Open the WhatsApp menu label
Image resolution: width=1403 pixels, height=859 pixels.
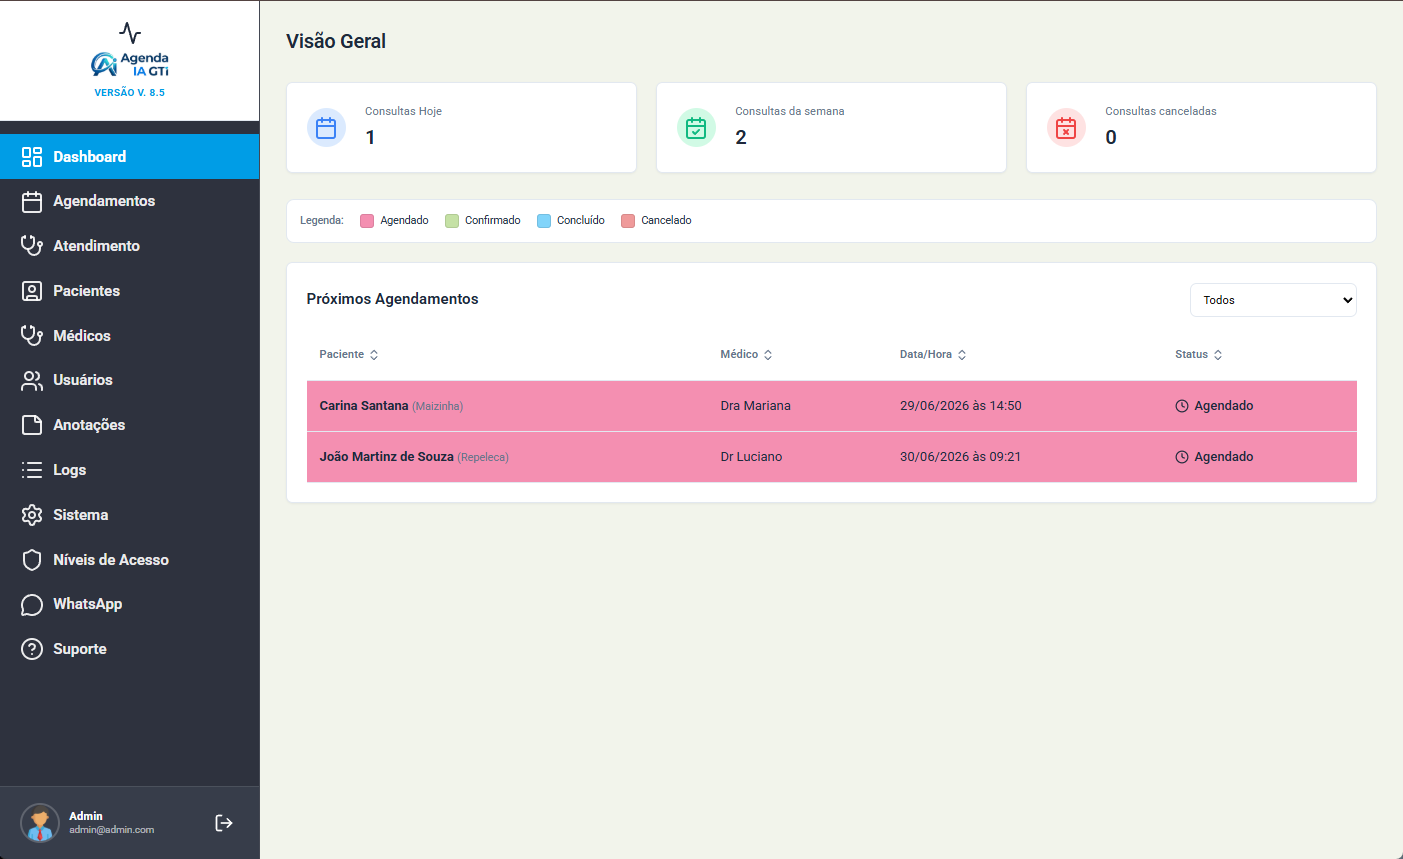point(87,604)
